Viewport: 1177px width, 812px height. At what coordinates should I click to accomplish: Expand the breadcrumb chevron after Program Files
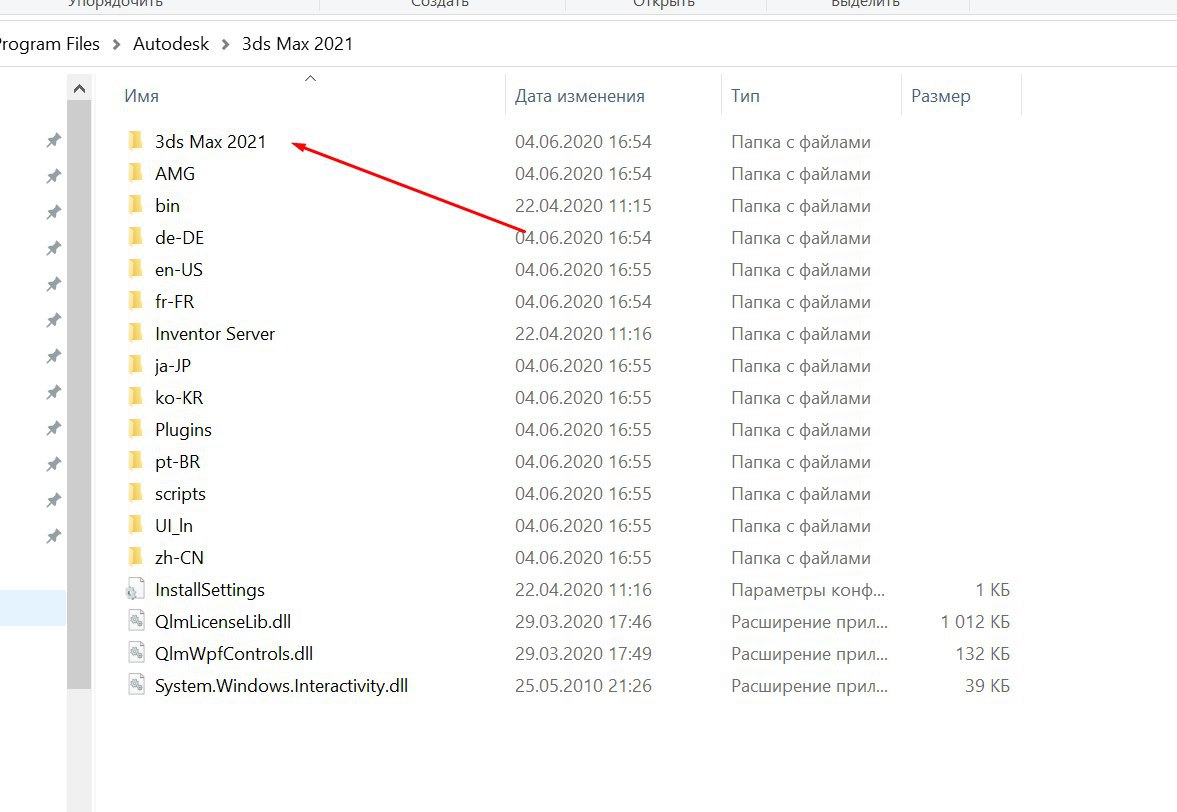click(x=116, y=44)
